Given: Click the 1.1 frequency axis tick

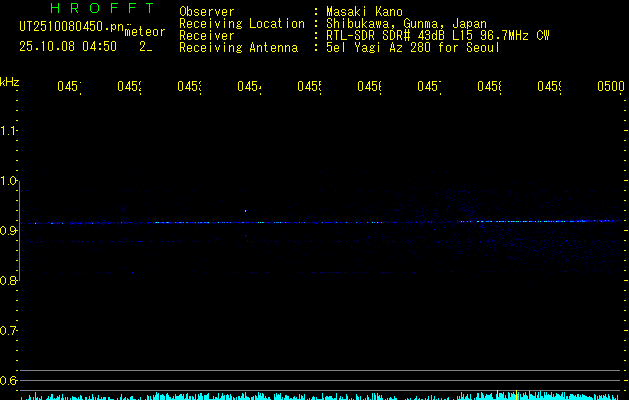Looking at the screenshot, I should tap(10, 131).
